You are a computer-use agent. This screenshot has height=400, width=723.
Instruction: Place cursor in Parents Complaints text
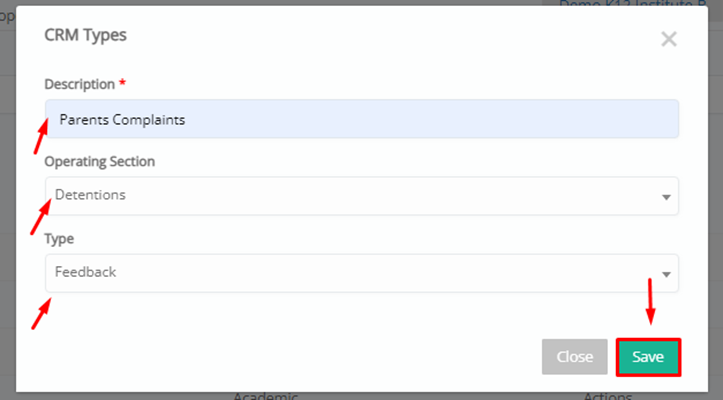coord(122,120)
